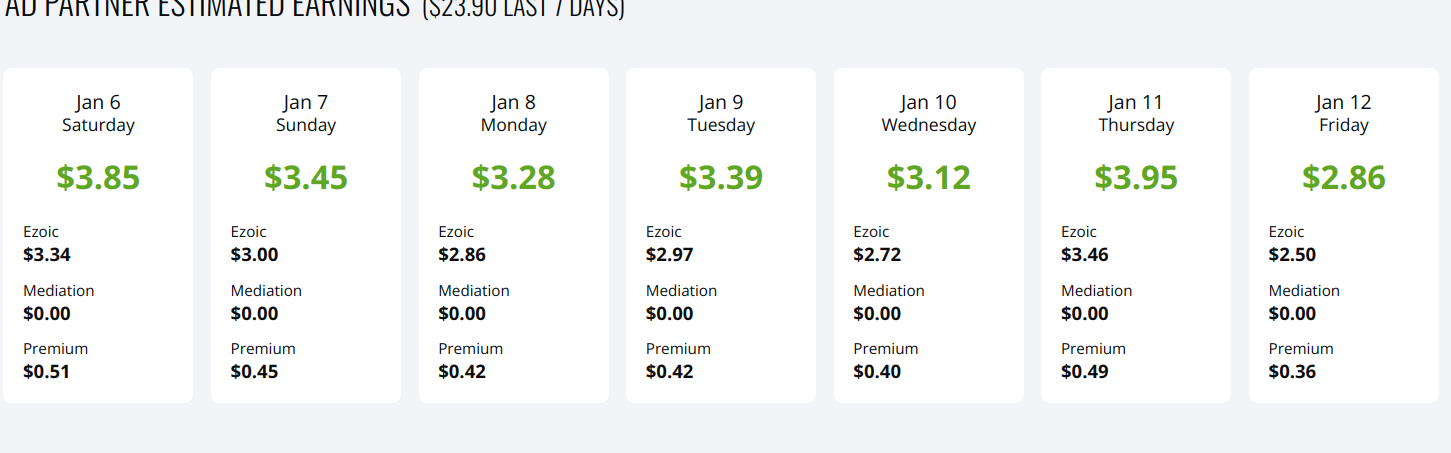1451x453 pixels.
Task: Click Ezoic $2.50 on the Friday card
Action: 1293,255
